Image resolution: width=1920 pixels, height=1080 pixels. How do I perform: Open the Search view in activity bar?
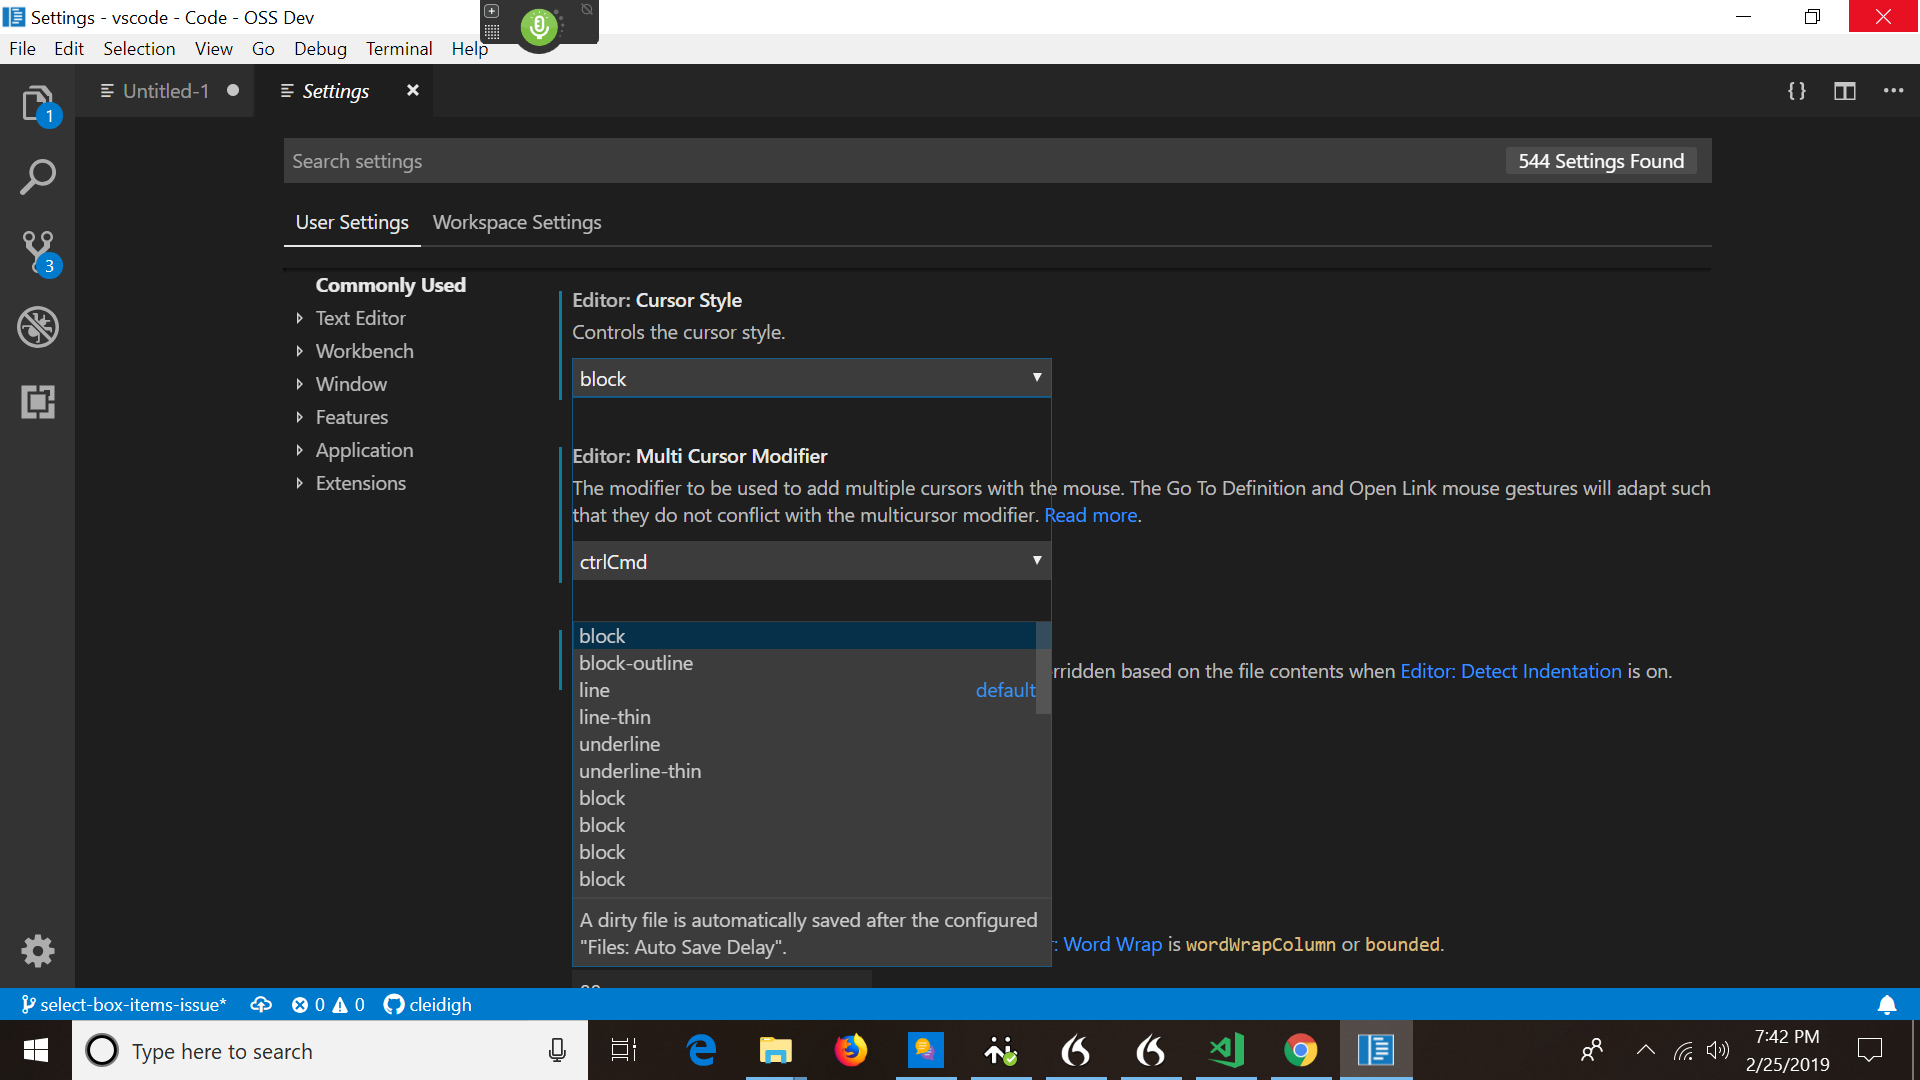click(x=37, y=177)
